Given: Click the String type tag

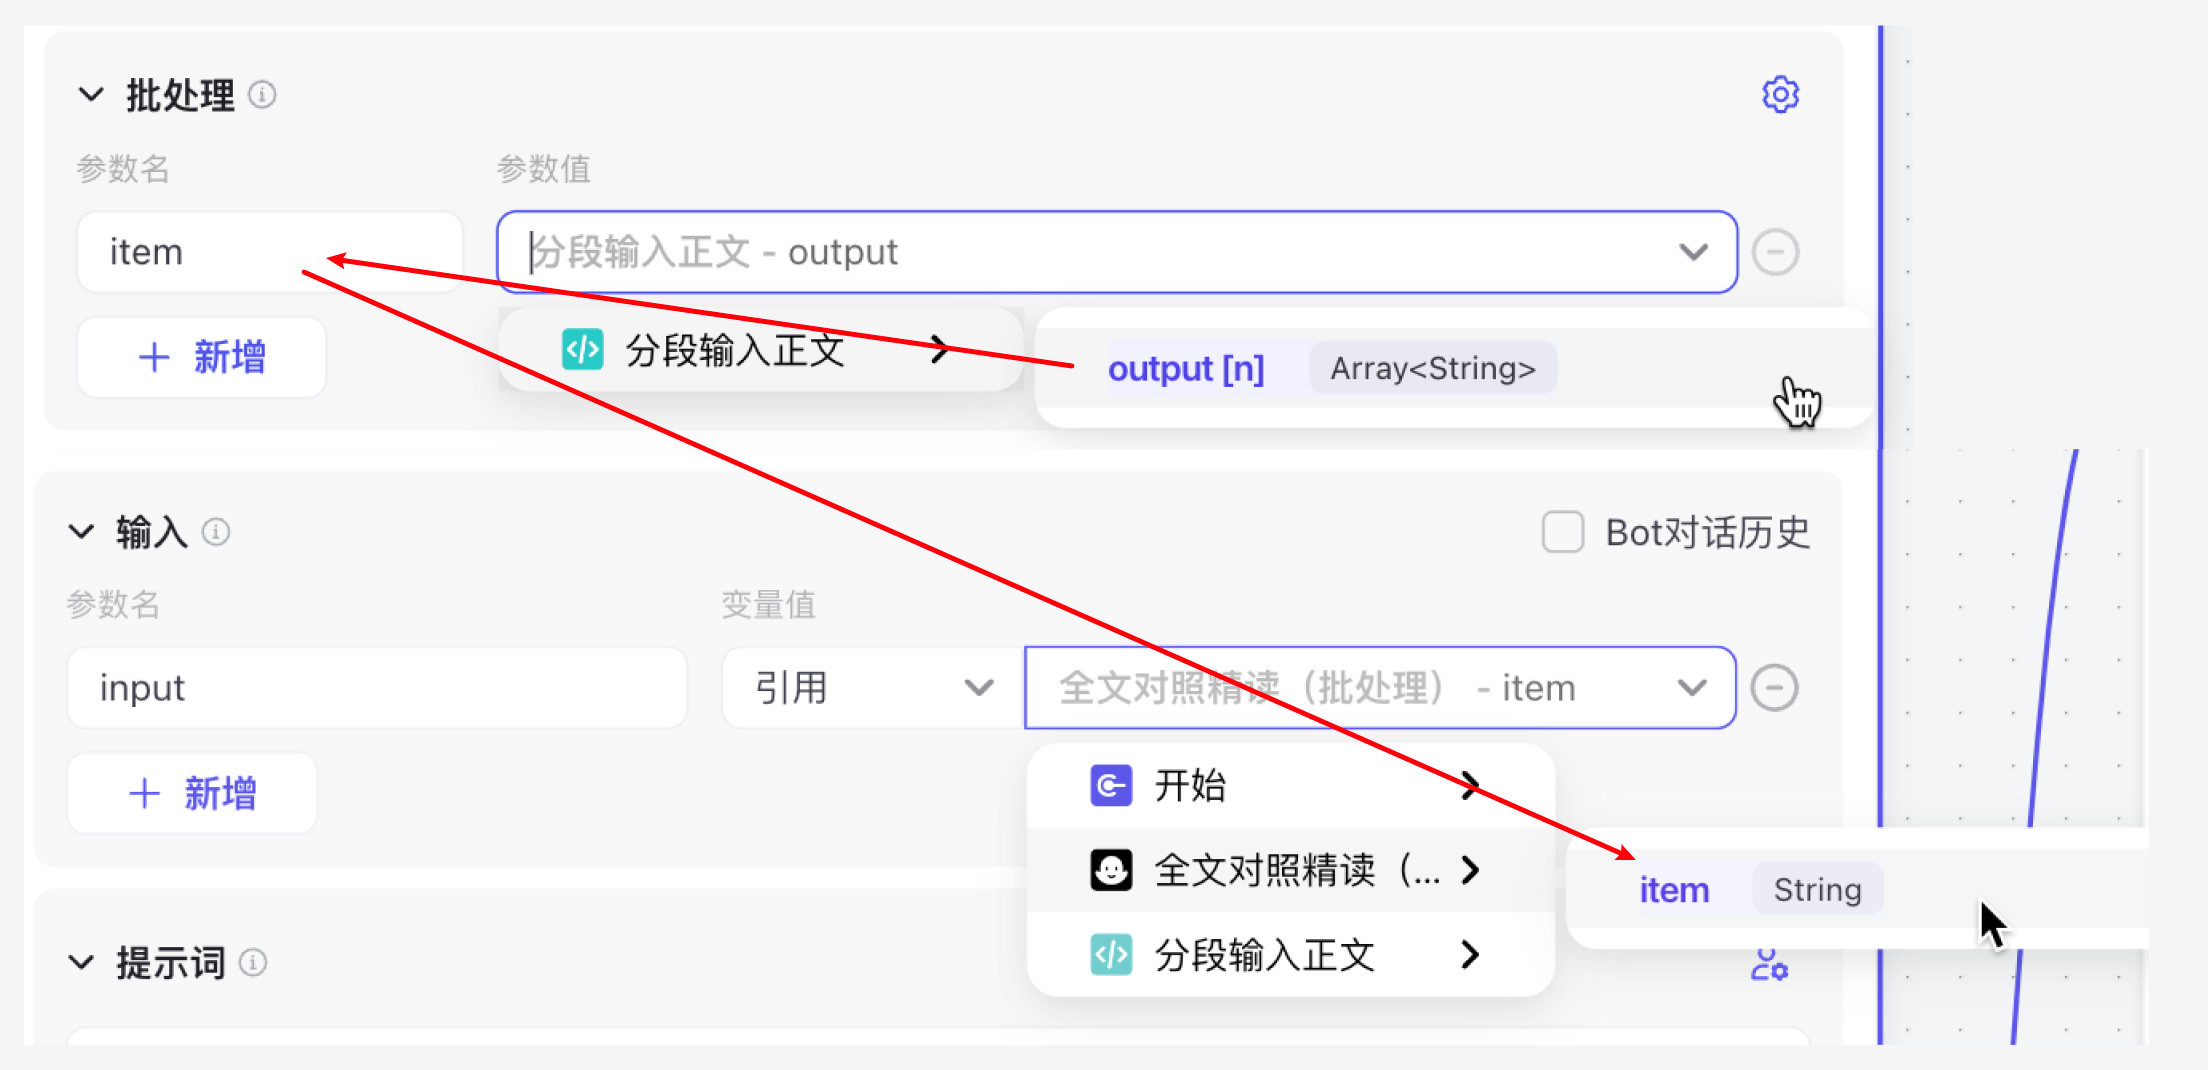Looking at the screenshot, I should [1818, 890].
